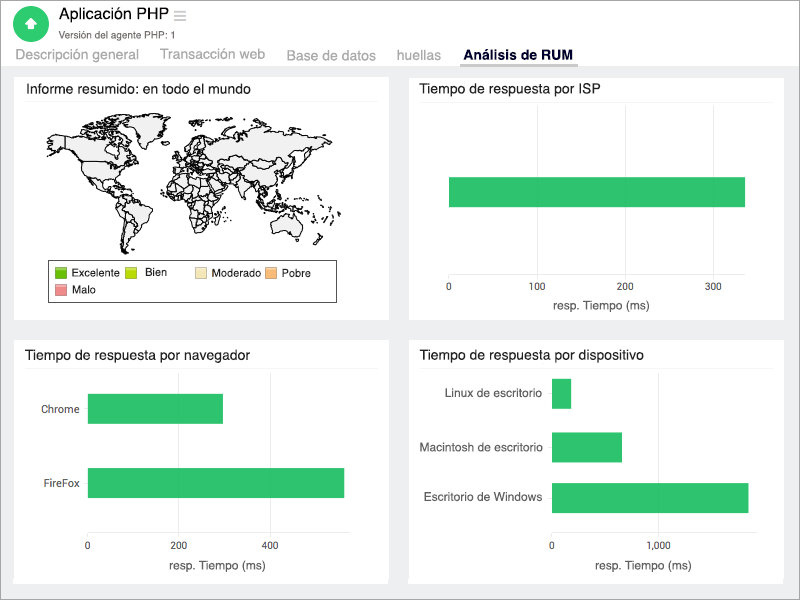
Task: Switch to the Transacción web tab
Action: pyautogui.click(x=211, y=55)
